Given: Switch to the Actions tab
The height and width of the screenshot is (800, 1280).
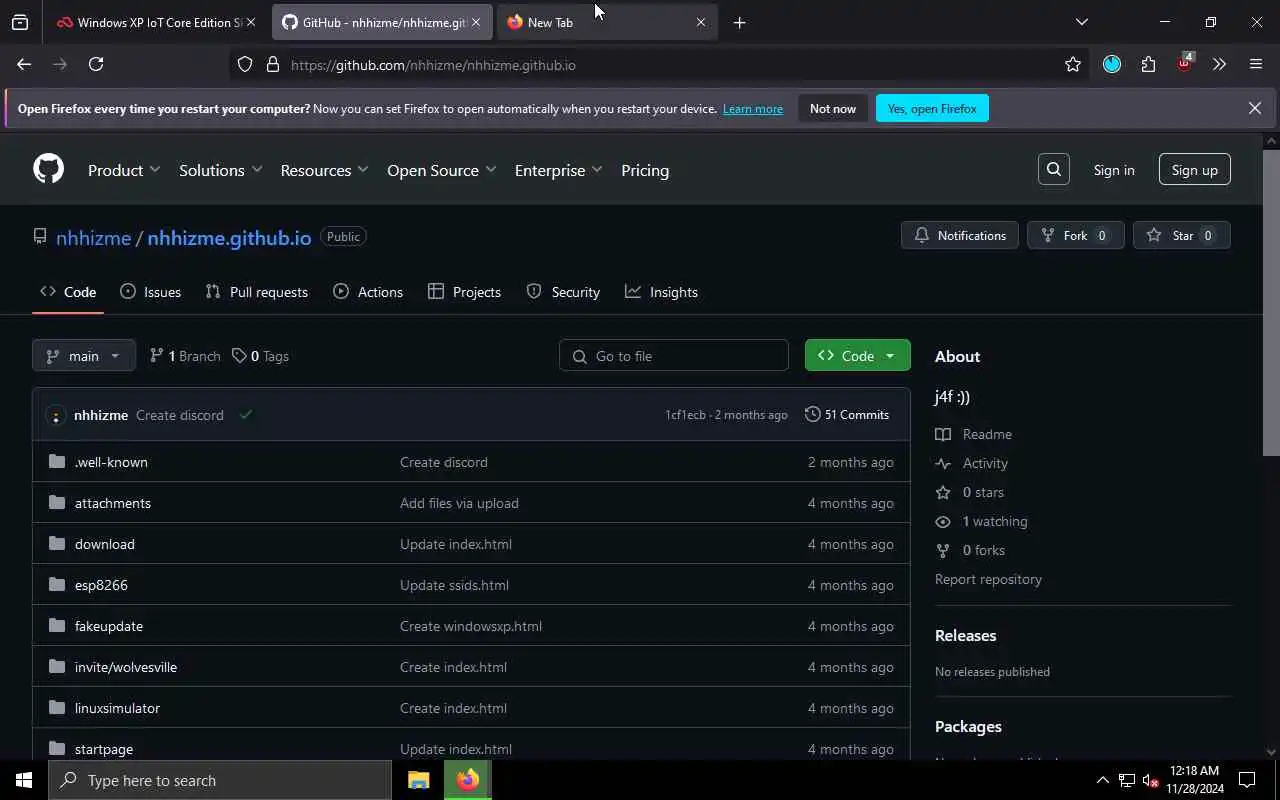Looking at the screenshot, I should tap(368, 292).
